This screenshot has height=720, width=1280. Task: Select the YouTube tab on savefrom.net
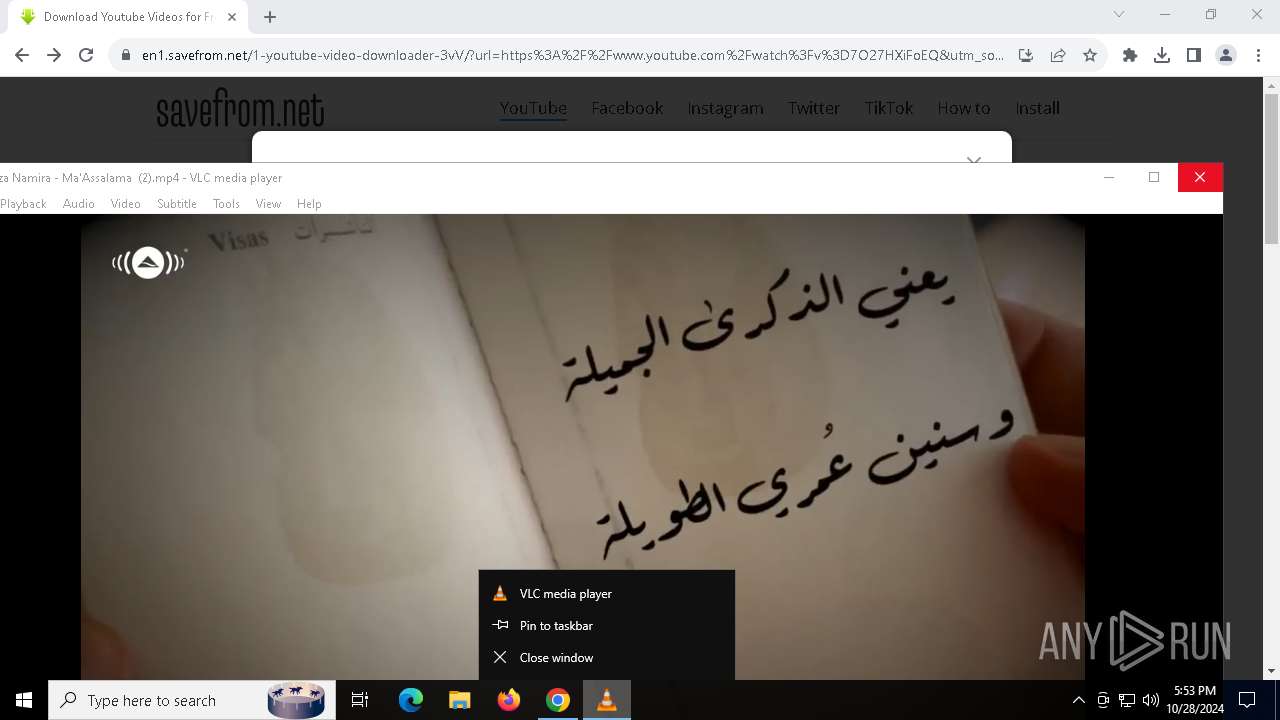[x=533, y=108]
